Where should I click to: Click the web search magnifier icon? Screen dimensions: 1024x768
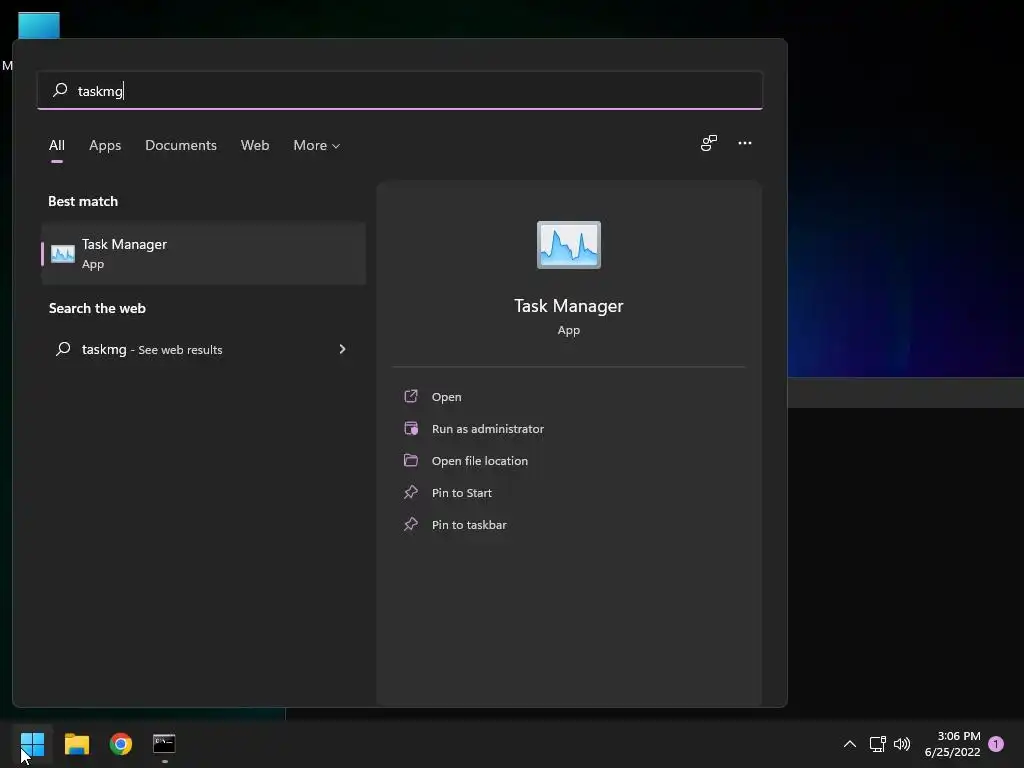click(x=63, y=349)
